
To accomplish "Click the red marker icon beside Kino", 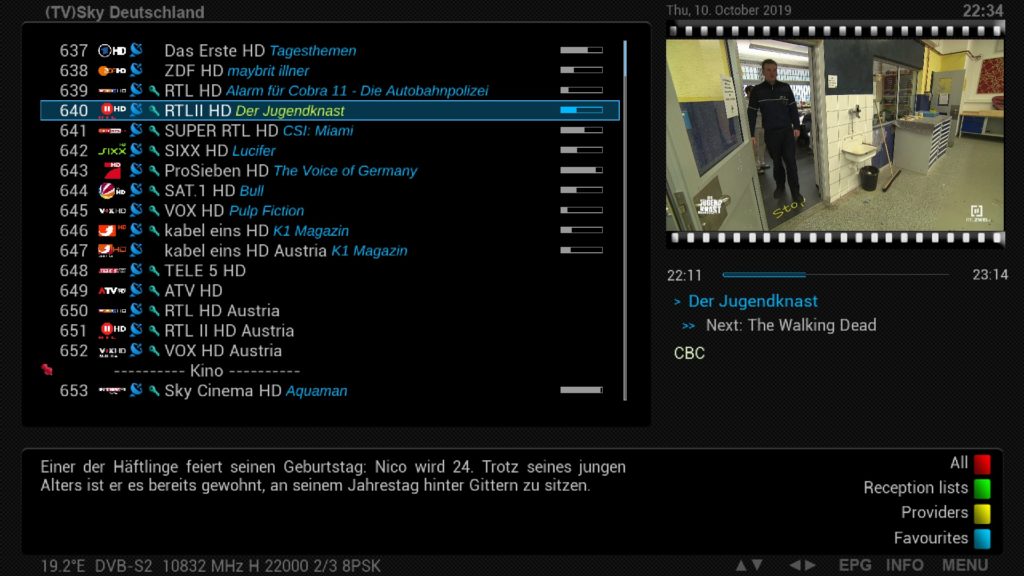I will pos(46,370).
